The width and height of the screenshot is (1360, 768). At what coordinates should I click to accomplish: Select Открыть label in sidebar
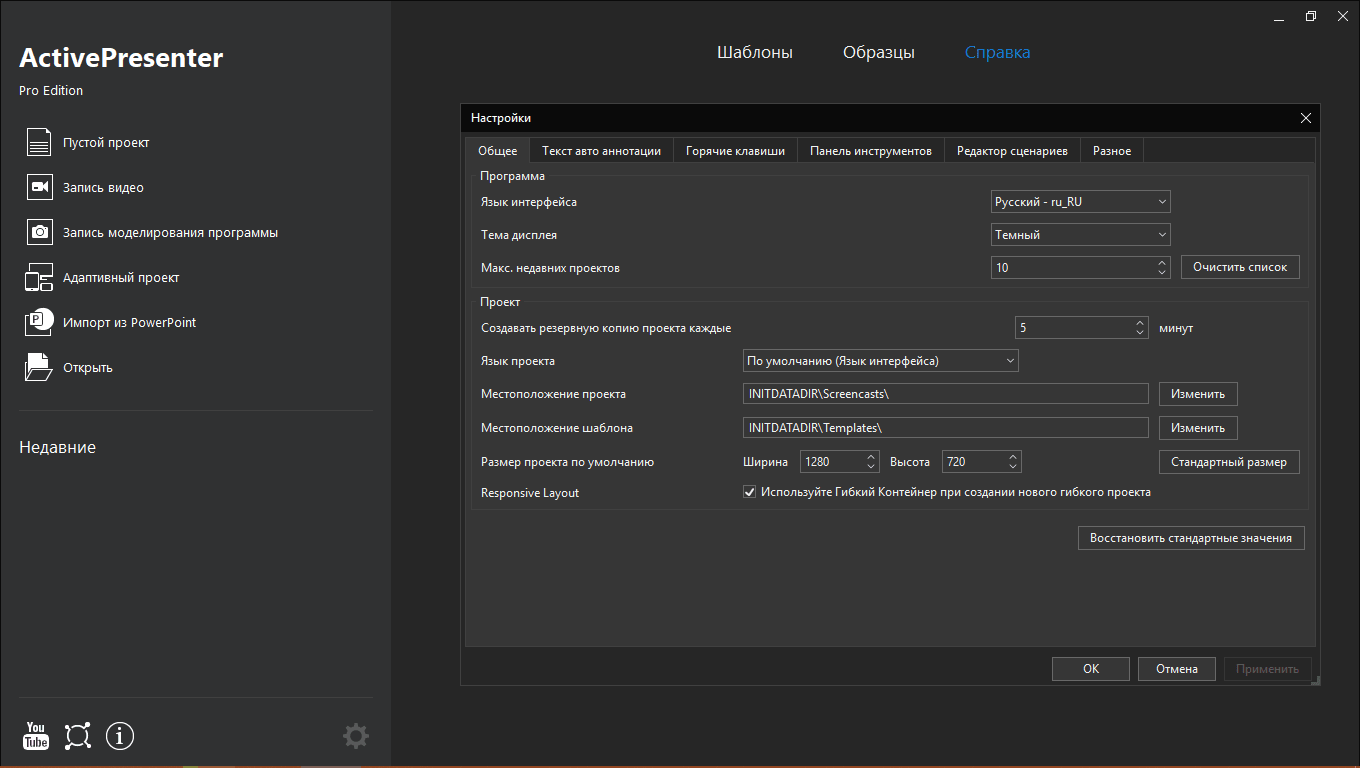click(x=88, y=368)
